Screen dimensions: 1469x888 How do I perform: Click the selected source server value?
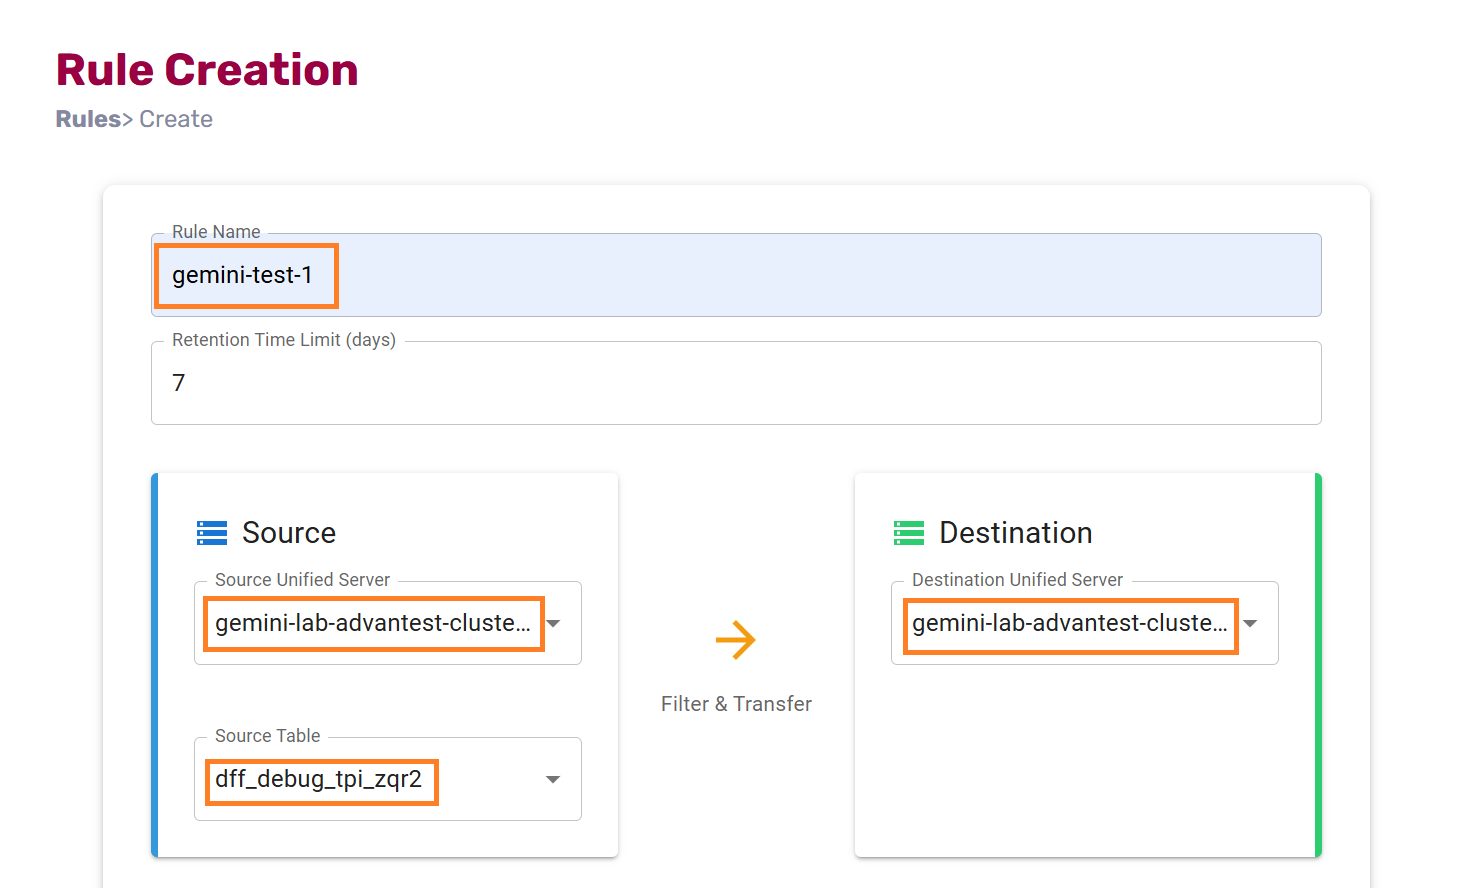373,623
